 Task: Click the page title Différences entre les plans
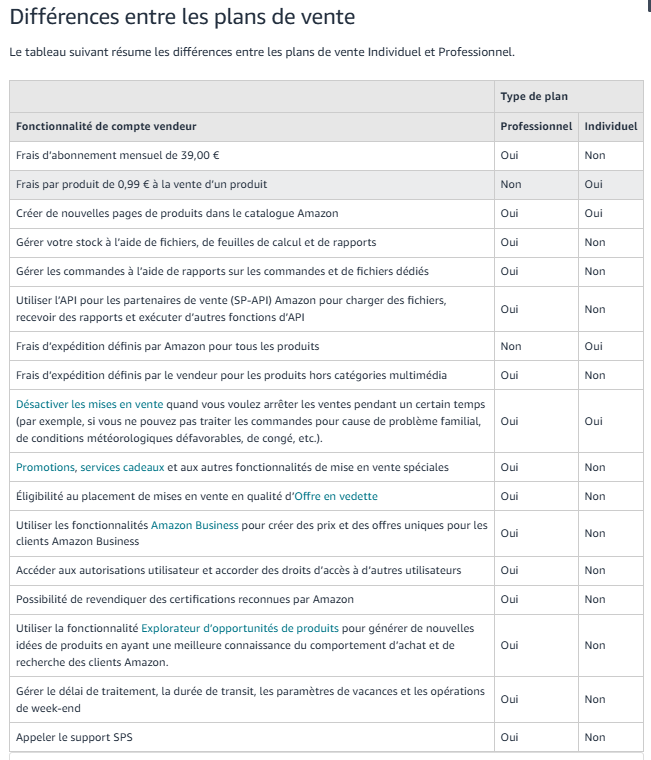click(182, 17)
